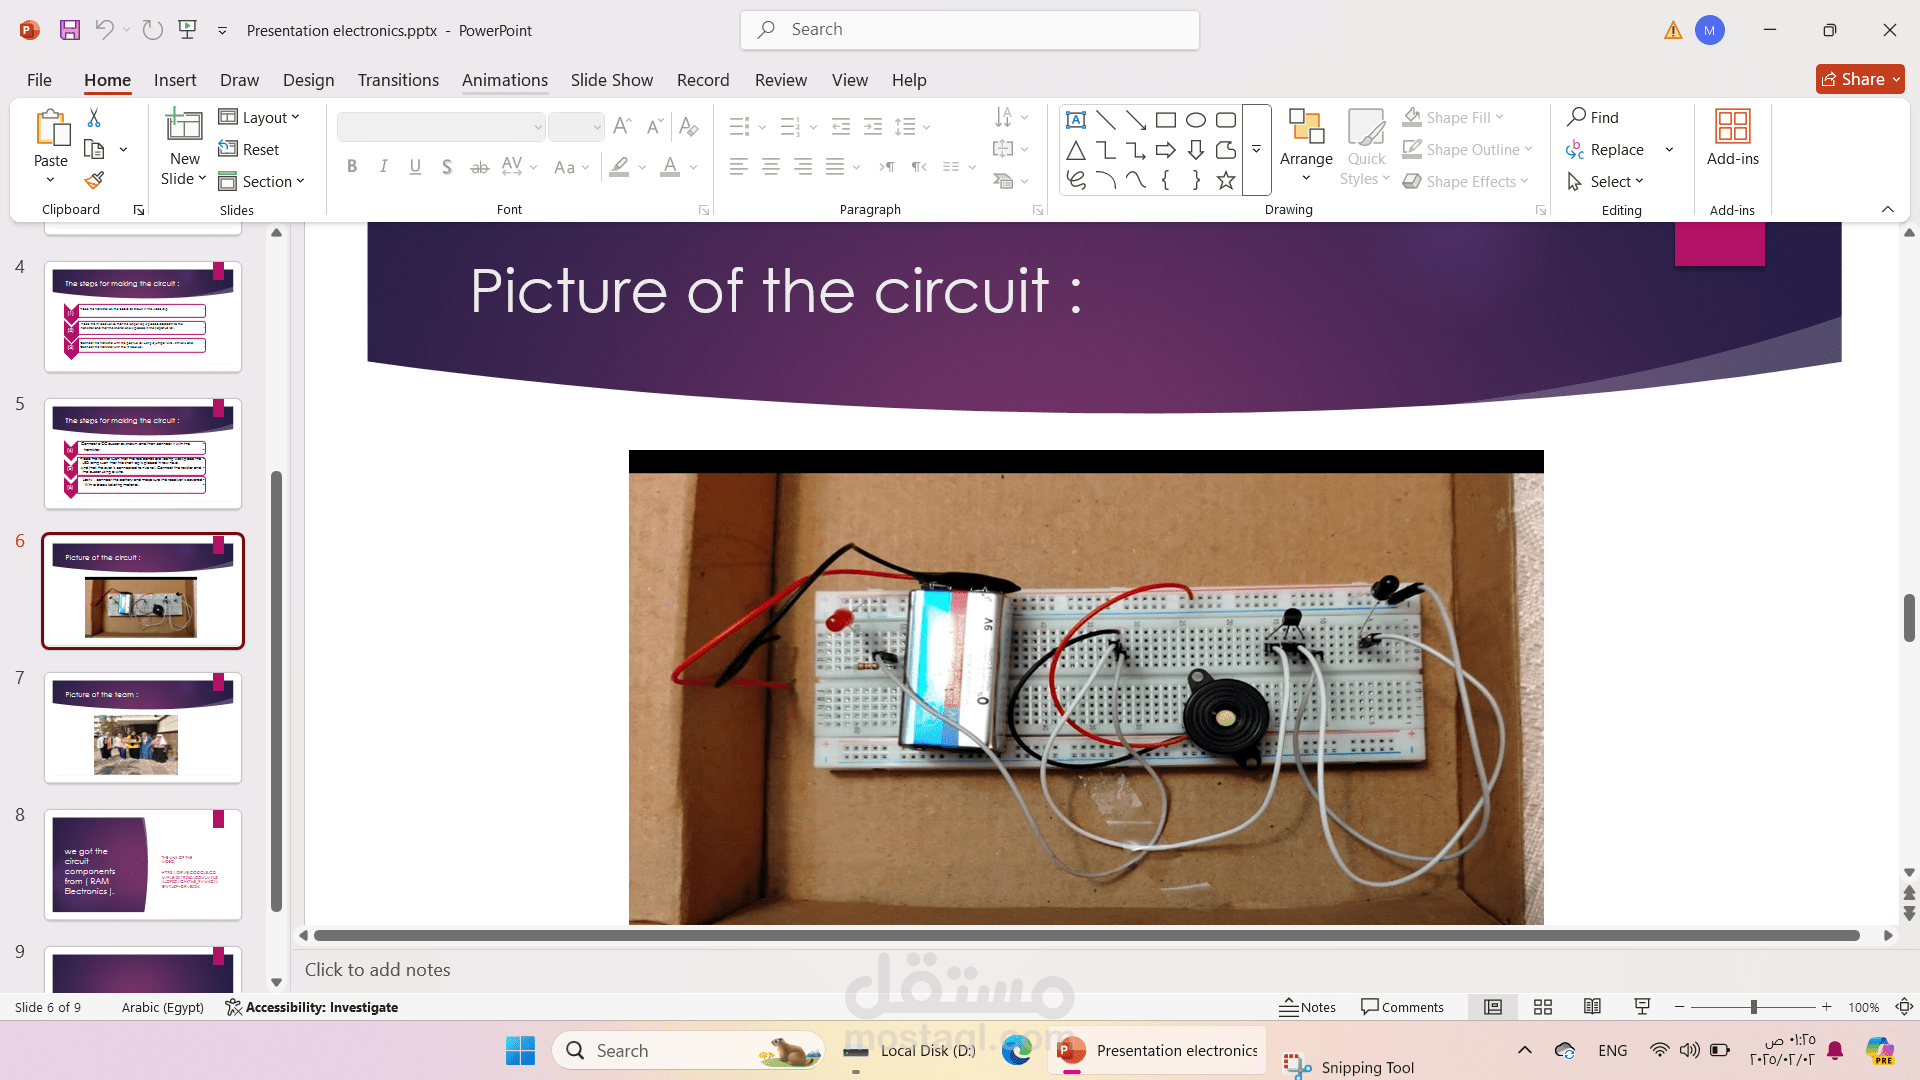Open the font color picker swatch

click(670, 167)
